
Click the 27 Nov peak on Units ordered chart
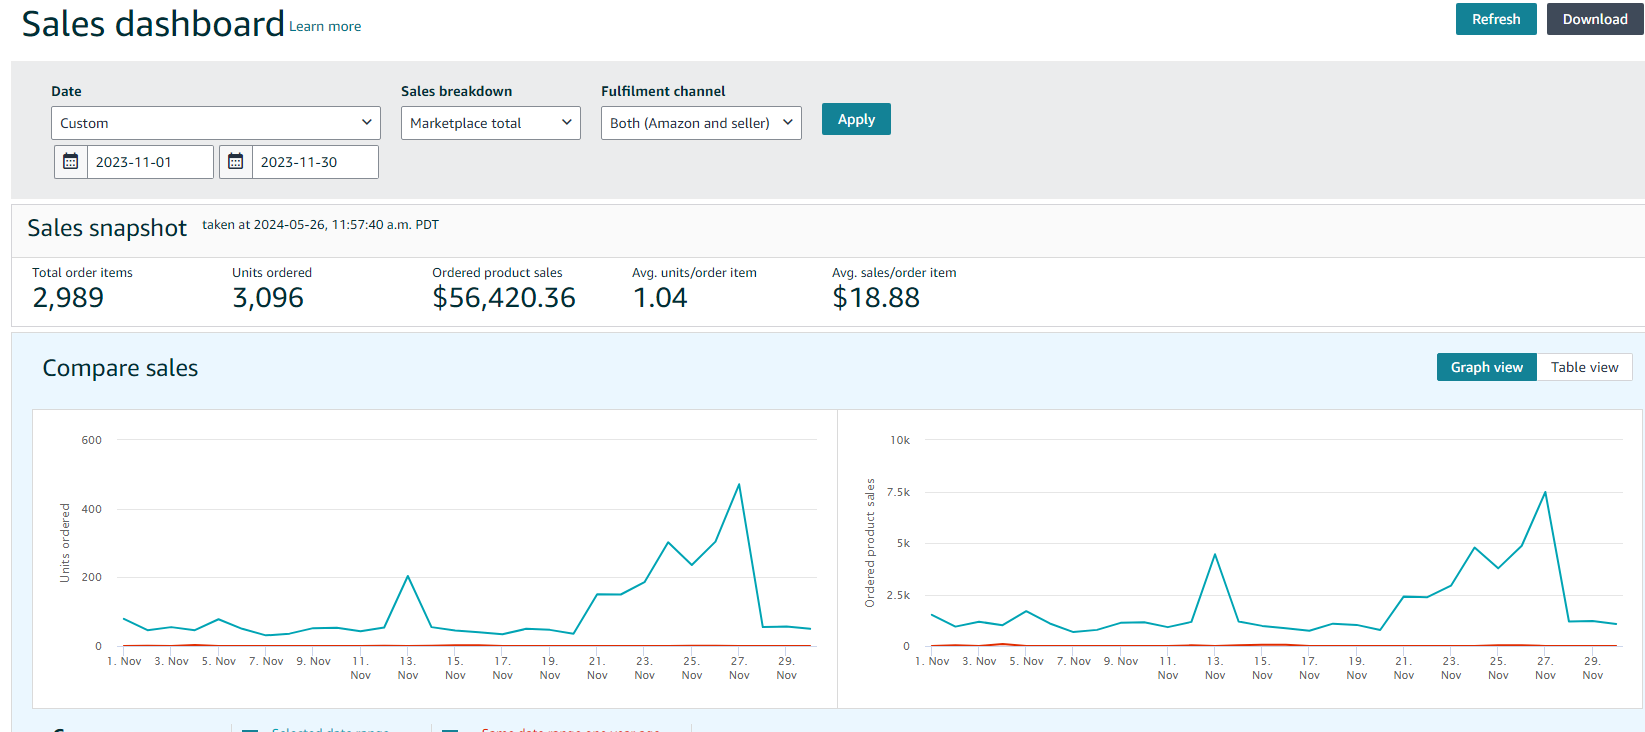point(739,485)
